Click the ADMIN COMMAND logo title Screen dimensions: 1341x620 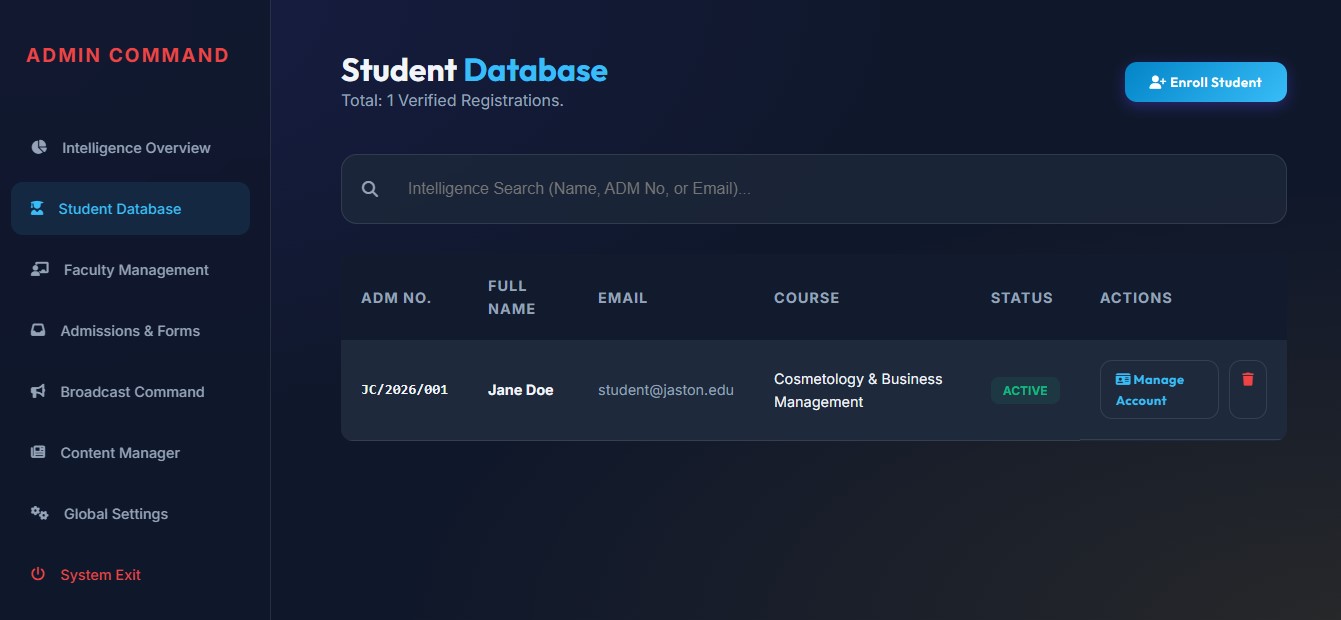(x=128, y=55)
